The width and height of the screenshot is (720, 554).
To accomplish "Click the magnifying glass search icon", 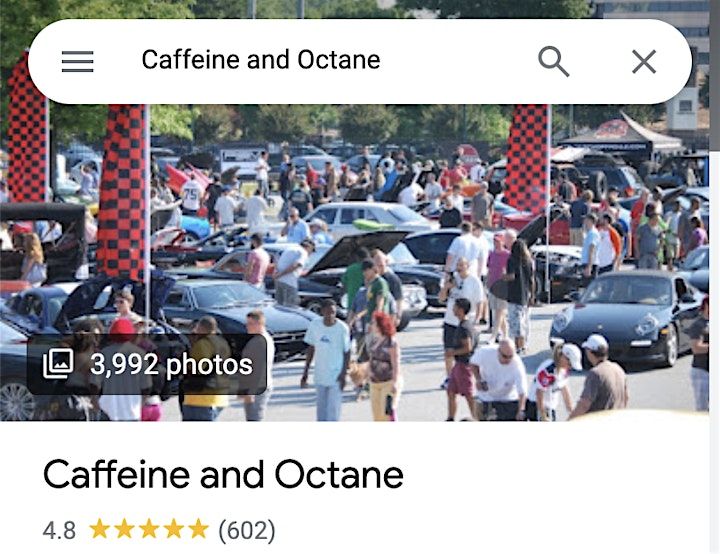I will (x=553, y=61).
